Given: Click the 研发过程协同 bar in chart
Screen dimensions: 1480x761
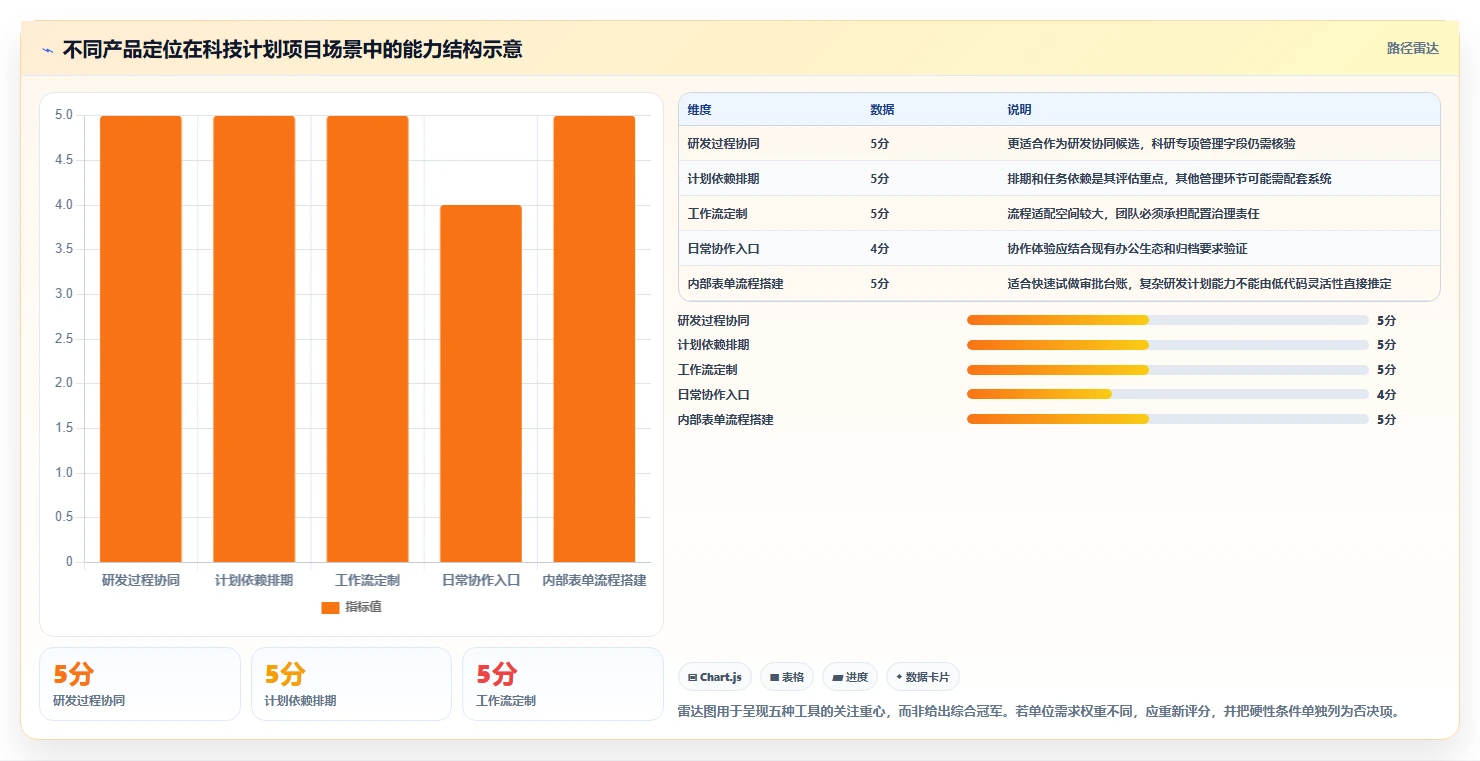Looking at the screenshot, I should point(141,339).
